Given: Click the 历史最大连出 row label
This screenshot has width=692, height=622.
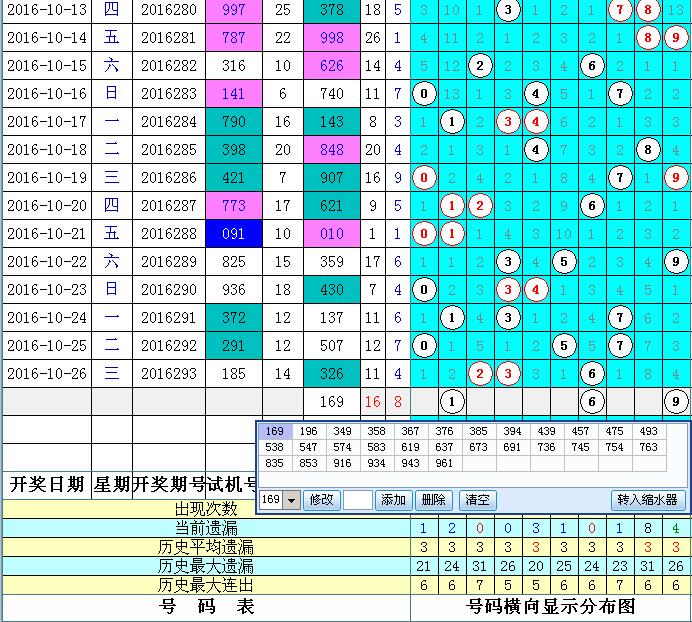Looking at the screenshot, I should point(206,585).
